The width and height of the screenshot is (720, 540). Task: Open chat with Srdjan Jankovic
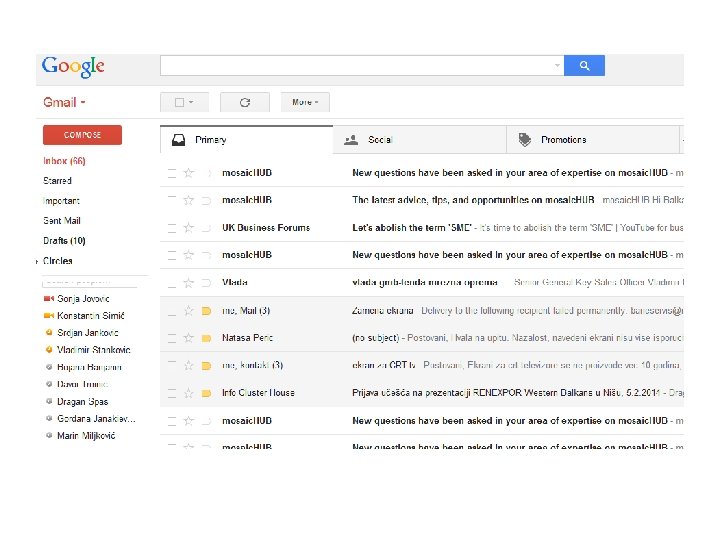point(88,333)
